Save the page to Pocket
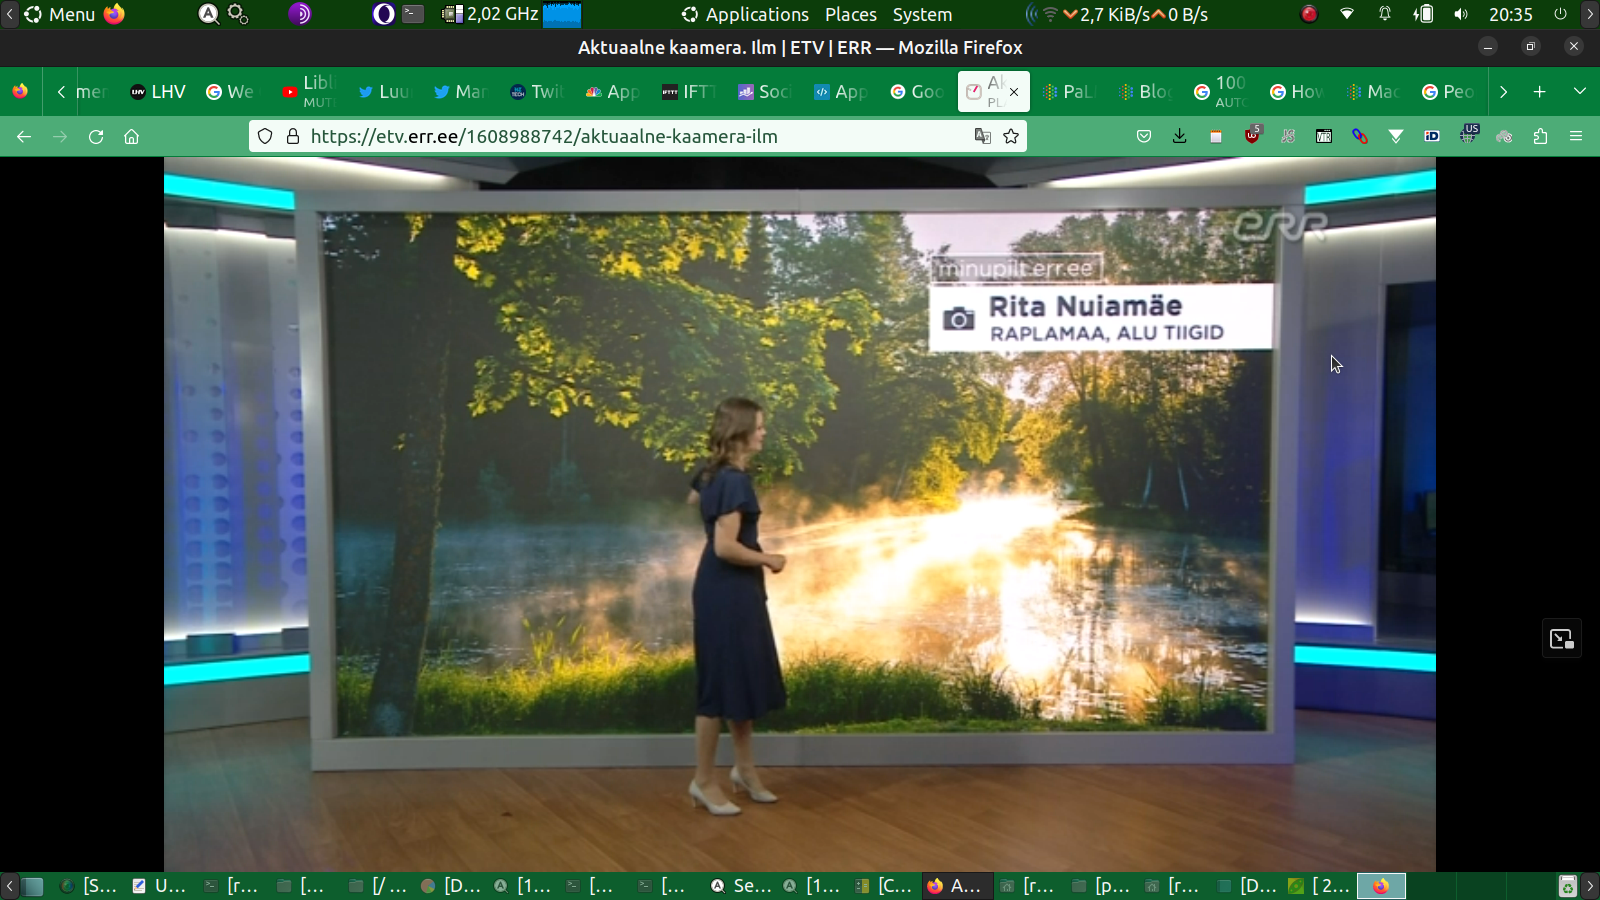1600x900 pixels. [x=1144, y=136]
